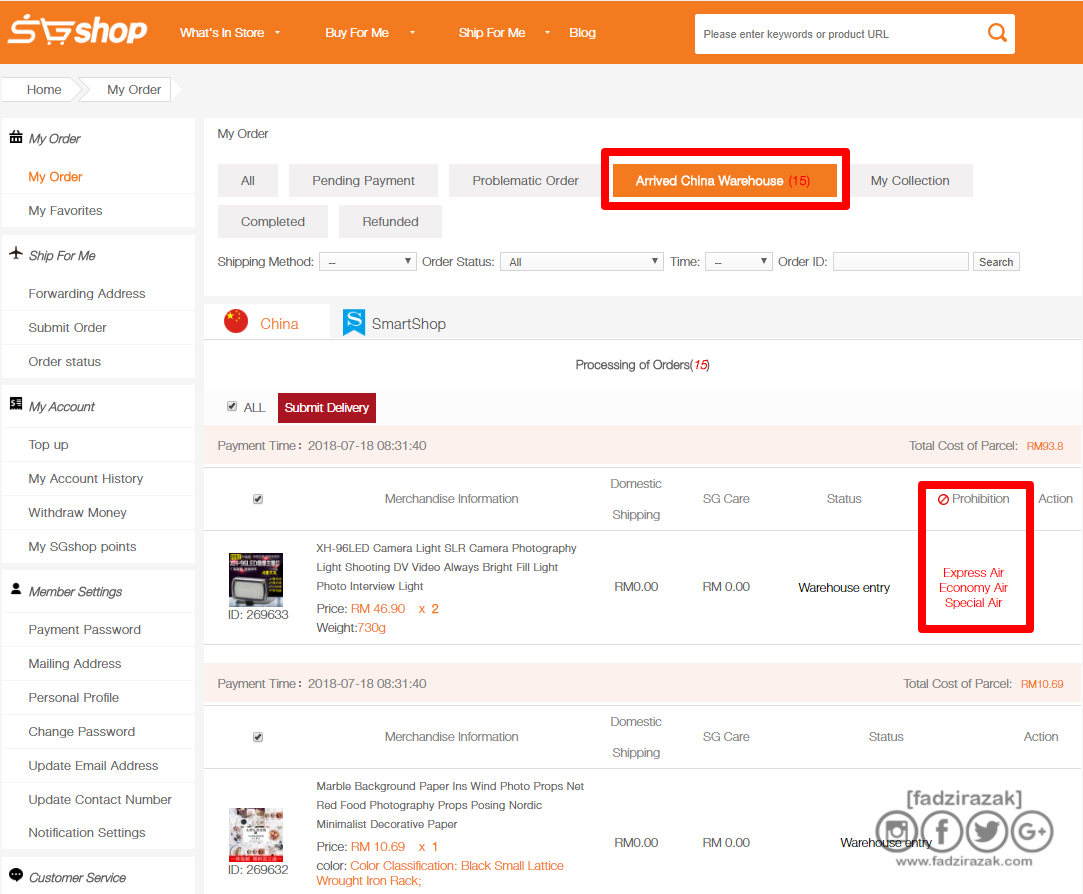
Task: Uncheck the marble background paper order checkbox
Action: tap(258, 737)
